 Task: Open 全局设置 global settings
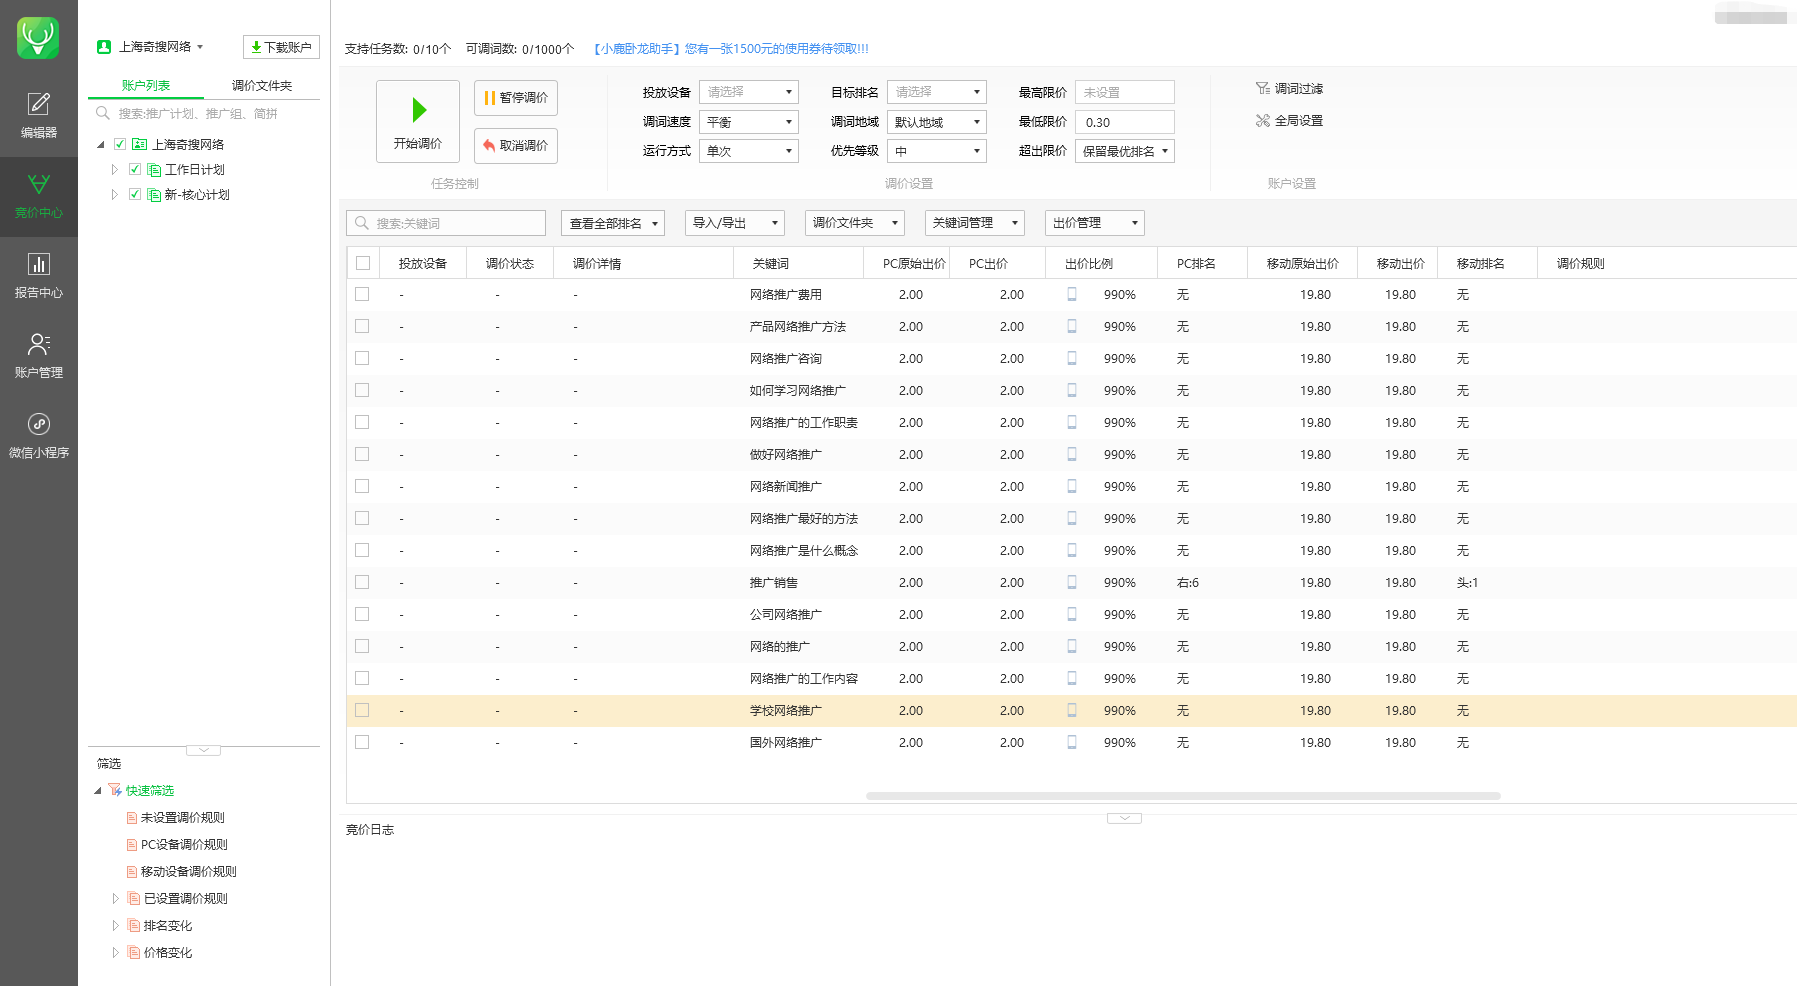[x=1289, y=121]
